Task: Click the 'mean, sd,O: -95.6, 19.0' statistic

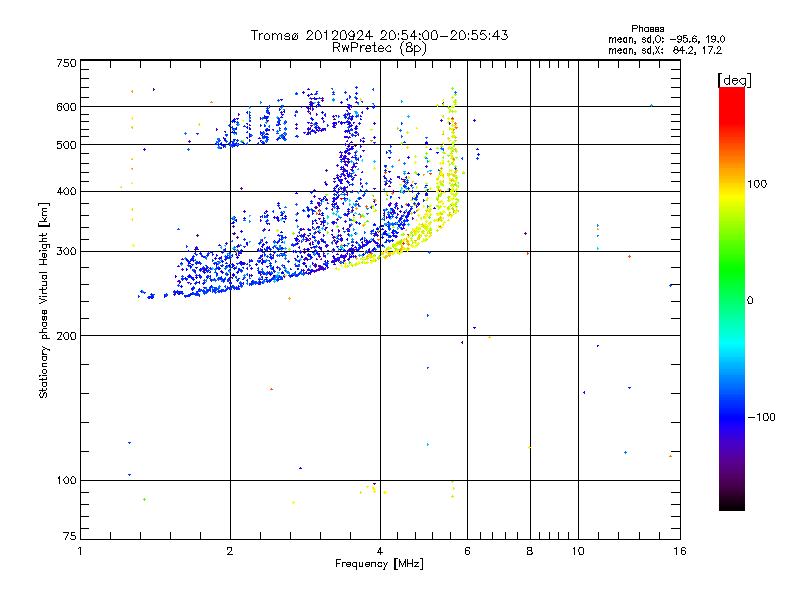Action: coord(666,39)
